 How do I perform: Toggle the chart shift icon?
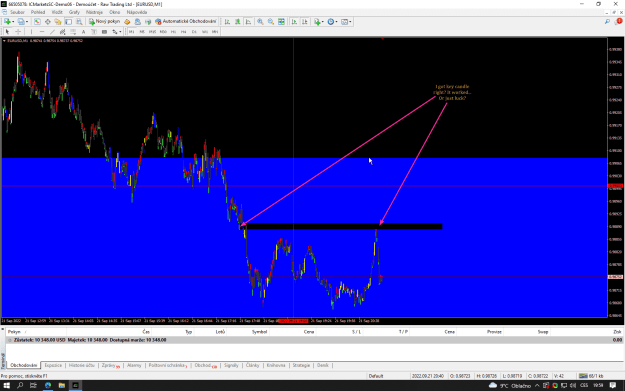tap(305, 22)
